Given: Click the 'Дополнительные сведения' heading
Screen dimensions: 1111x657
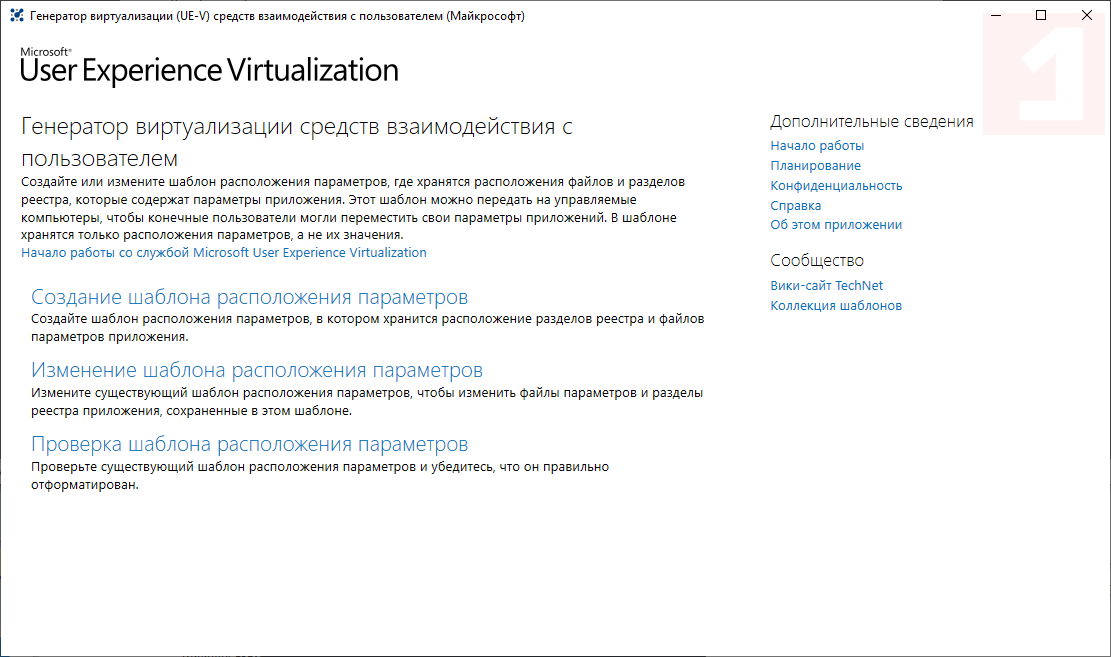Looking at the screenshot, I should tap(872, 122).
